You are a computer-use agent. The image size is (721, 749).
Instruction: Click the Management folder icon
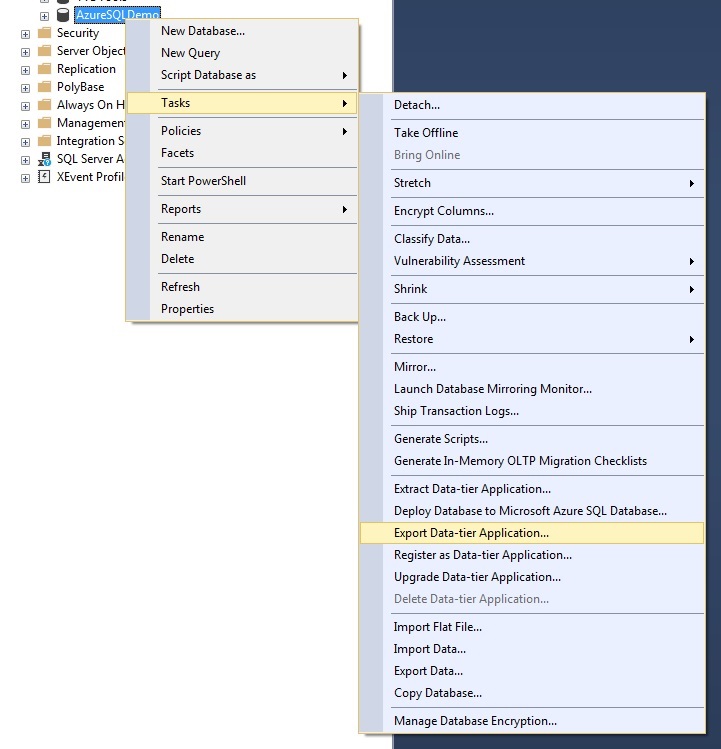click(x=44, y=123)
